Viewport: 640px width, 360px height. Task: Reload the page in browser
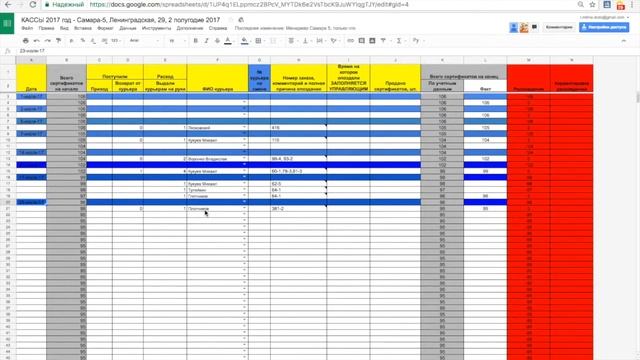click(x=33, y=5)
